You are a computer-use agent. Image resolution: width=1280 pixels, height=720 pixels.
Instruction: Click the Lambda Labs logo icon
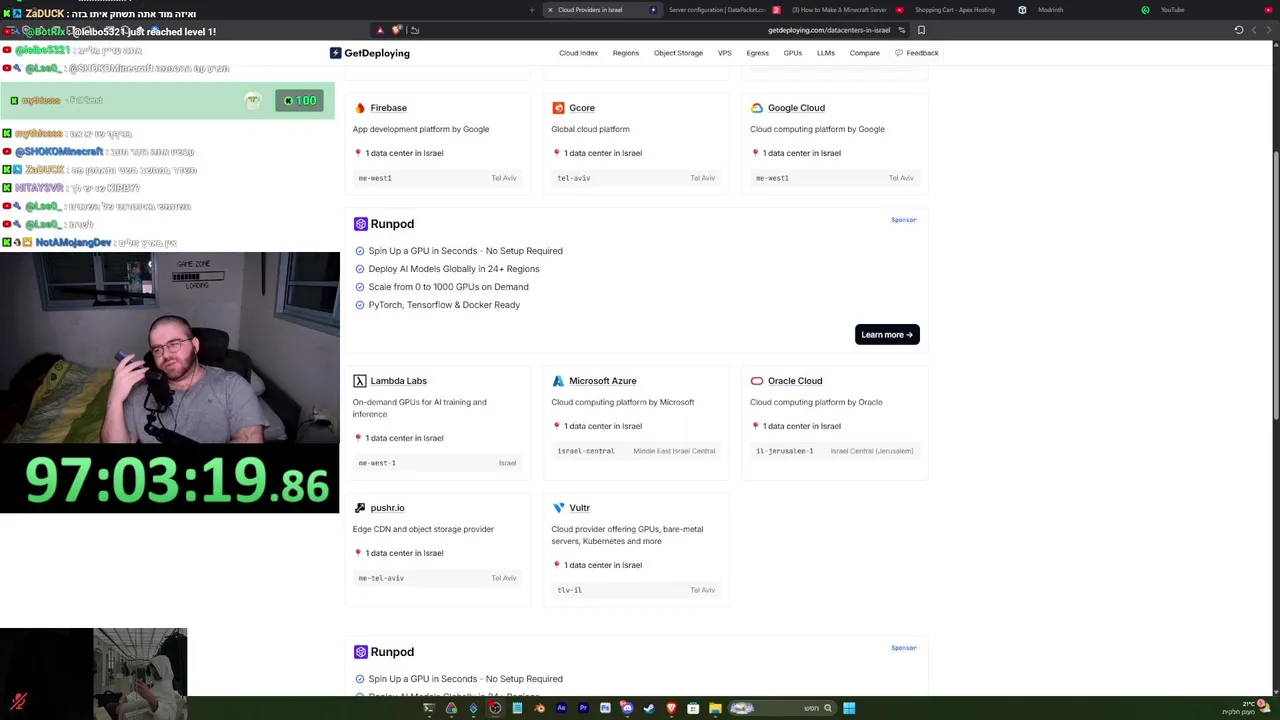point(360,381)
